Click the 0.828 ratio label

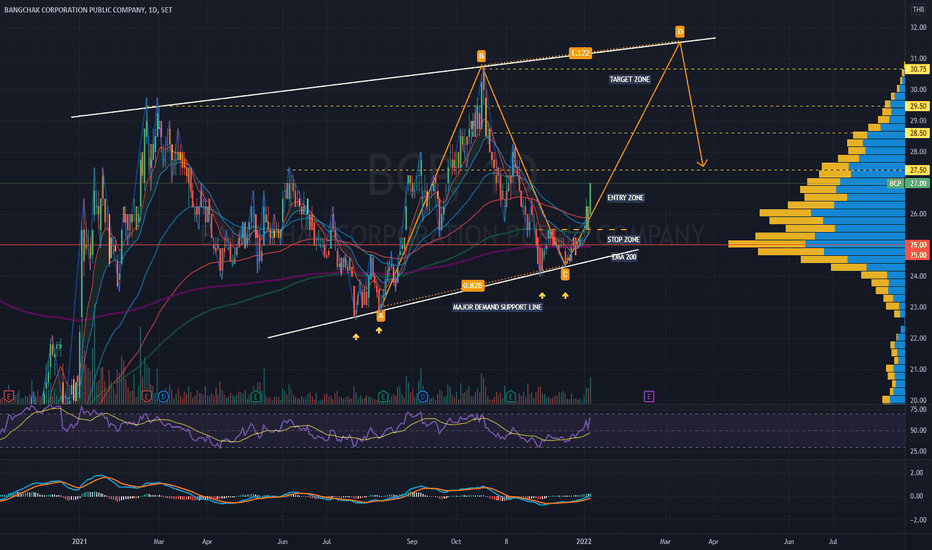pyautogui.click(x=473, y=285)
